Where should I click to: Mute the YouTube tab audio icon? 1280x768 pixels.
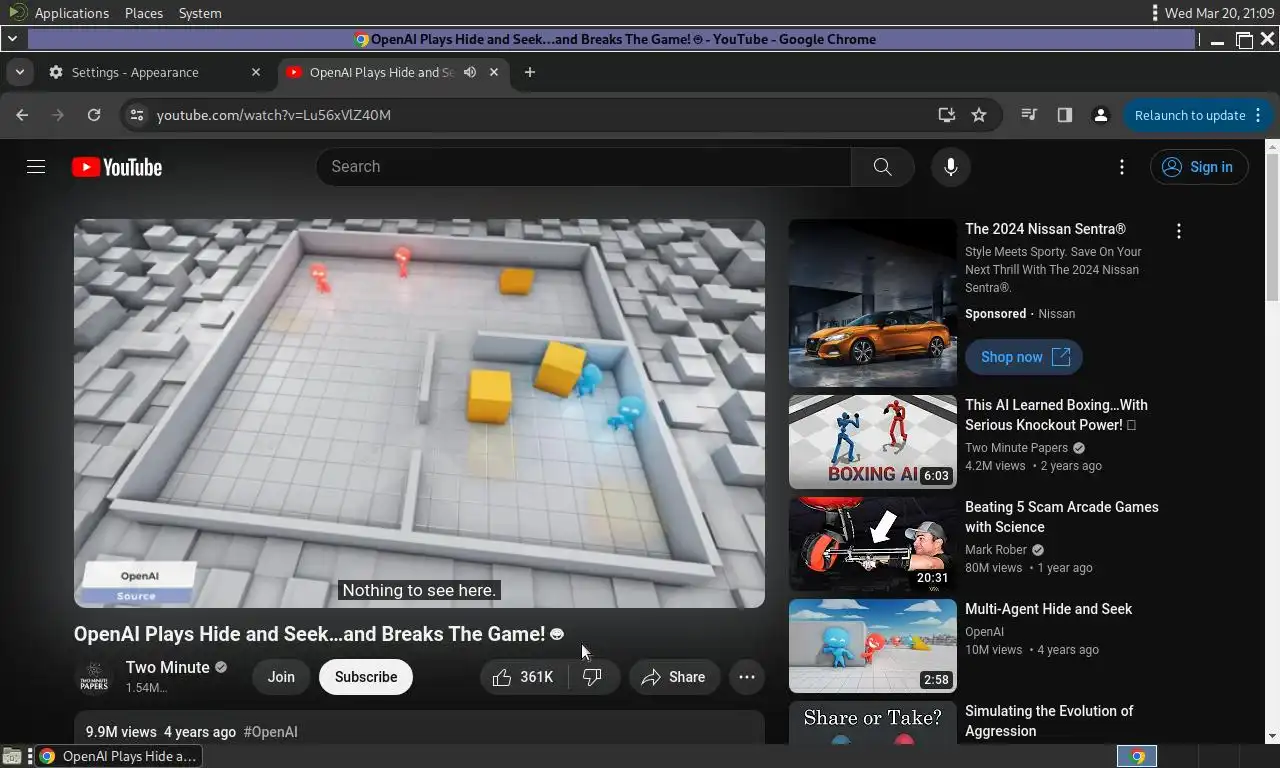[x=469, y=72]
